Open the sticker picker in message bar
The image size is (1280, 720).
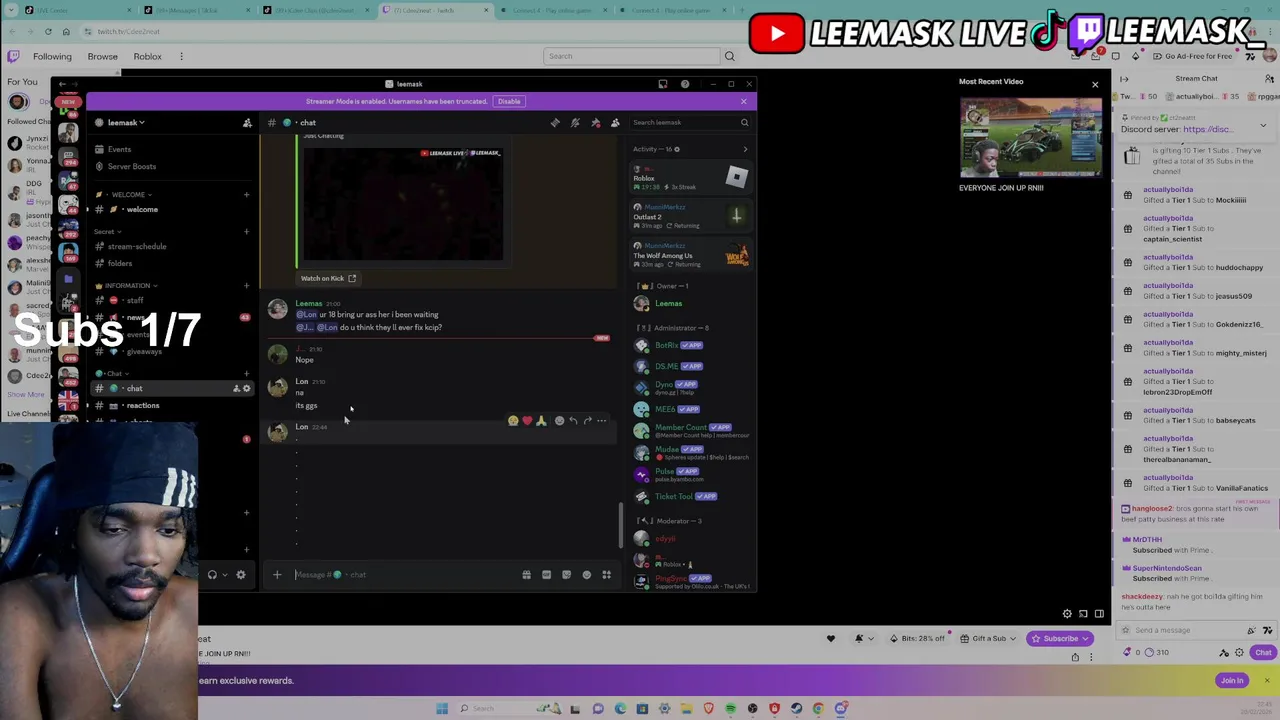pyautogui.click(x=566, y=575)
